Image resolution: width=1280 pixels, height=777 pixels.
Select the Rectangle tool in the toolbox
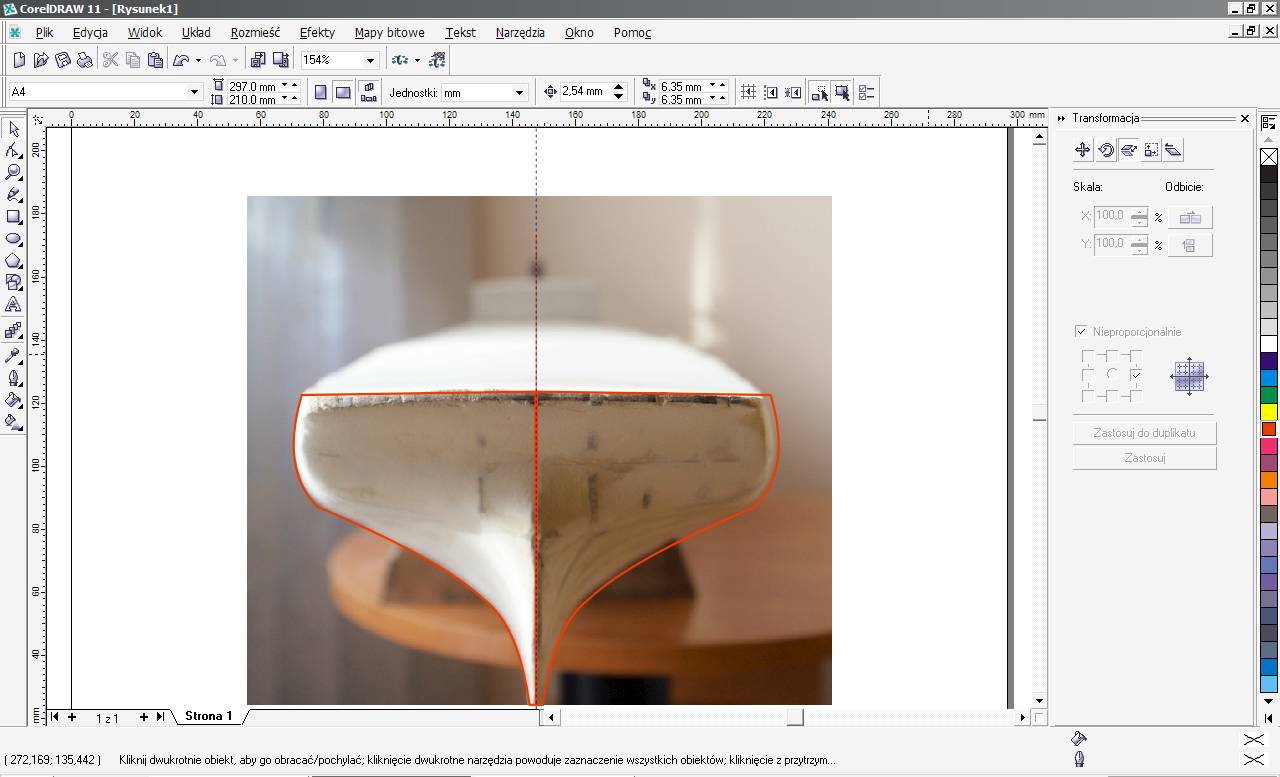13,216
